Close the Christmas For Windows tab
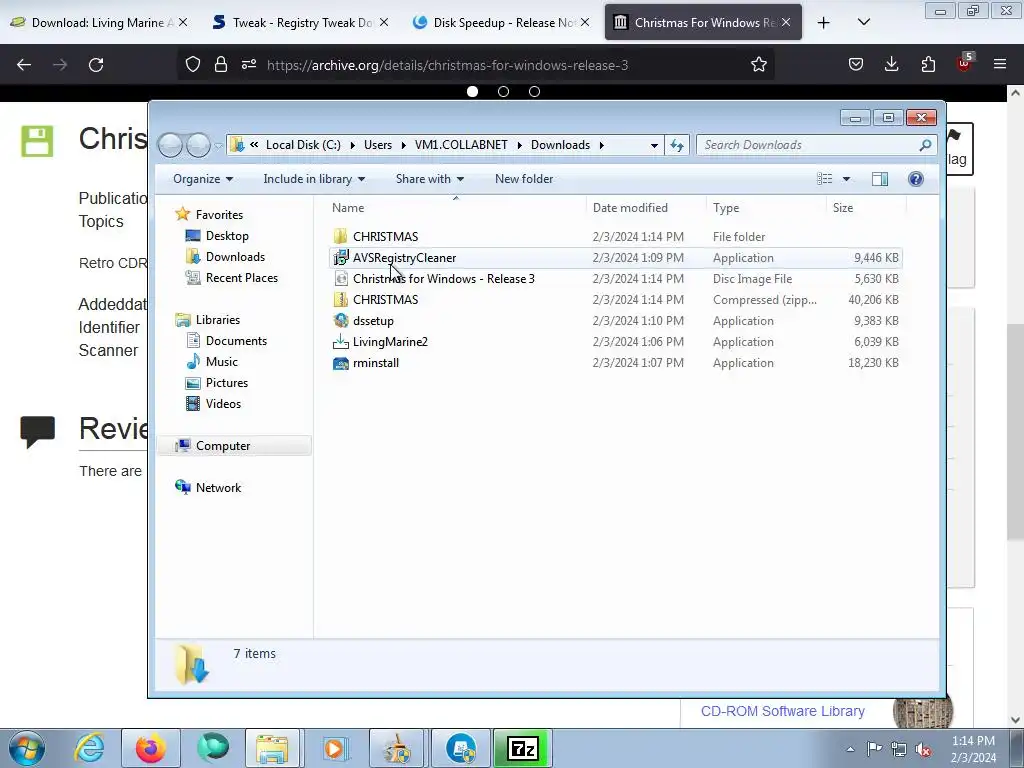Screen dimensions: 1024x768 point(786,22)
